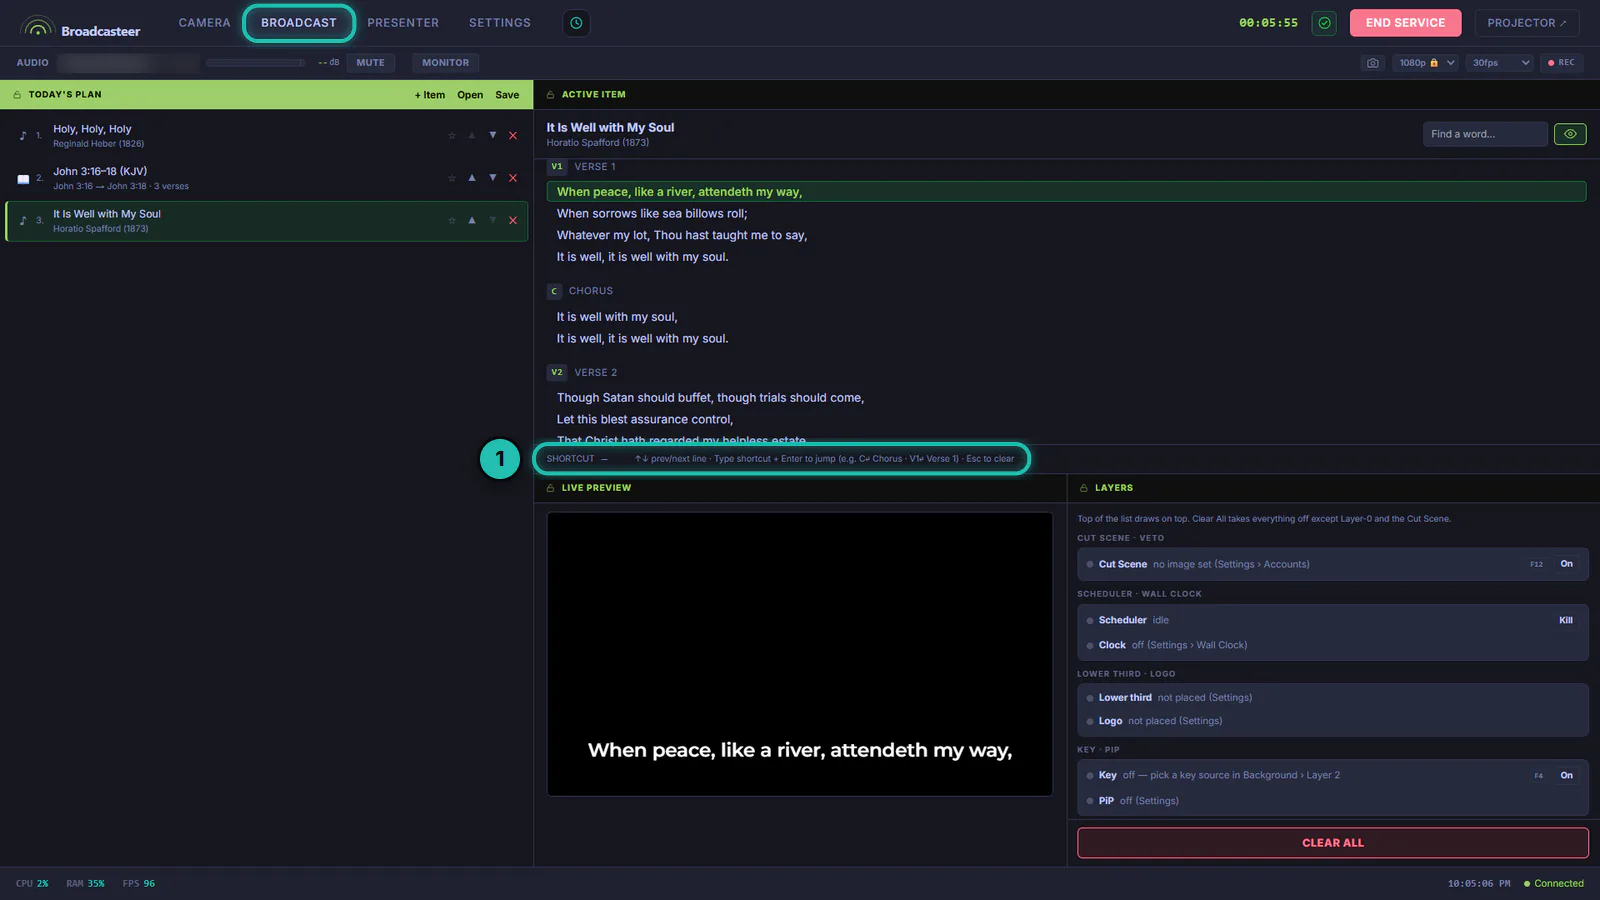Add an item with + Item
The height and width of the screenshot is (900, 1600).
pyautogui.click(x=430, y=95)
